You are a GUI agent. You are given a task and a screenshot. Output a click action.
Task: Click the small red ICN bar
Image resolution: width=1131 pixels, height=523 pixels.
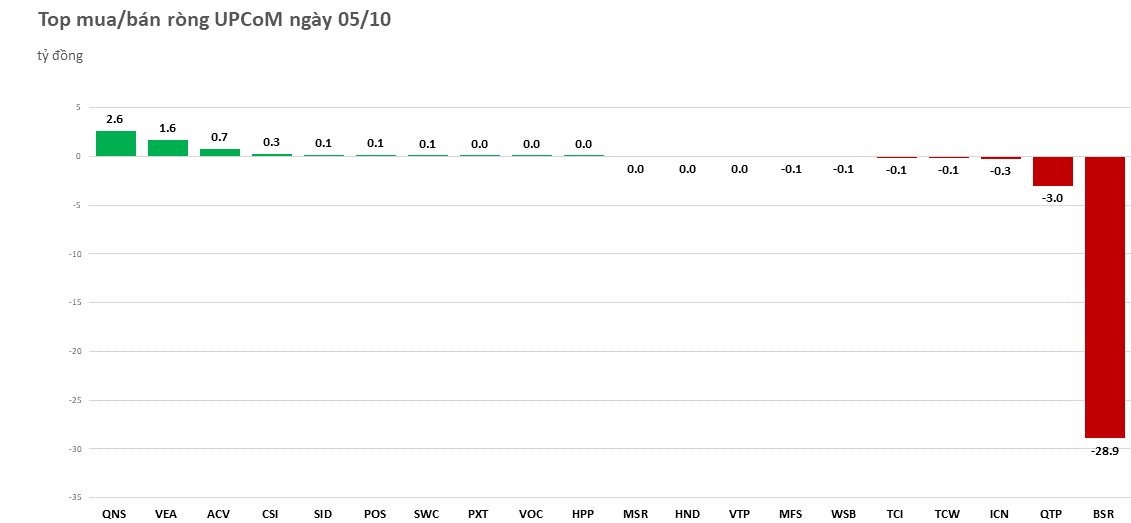click(1000, 158)
